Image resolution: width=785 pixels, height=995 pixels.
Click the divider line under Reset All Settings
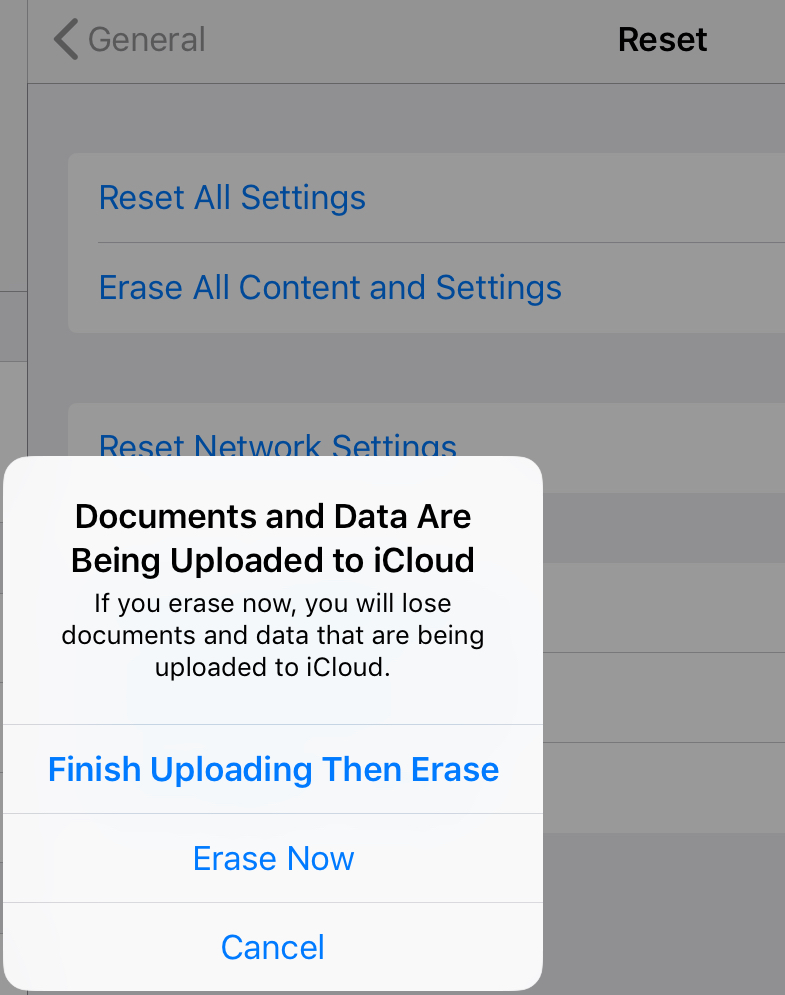442,242
